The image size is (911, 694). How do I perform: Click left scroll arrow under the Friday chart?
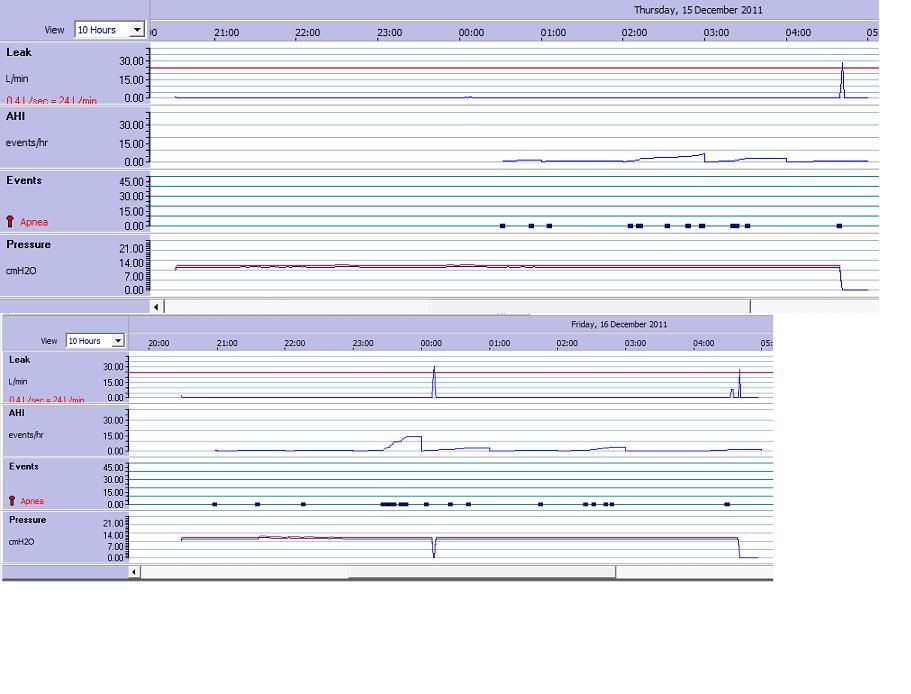135,572
